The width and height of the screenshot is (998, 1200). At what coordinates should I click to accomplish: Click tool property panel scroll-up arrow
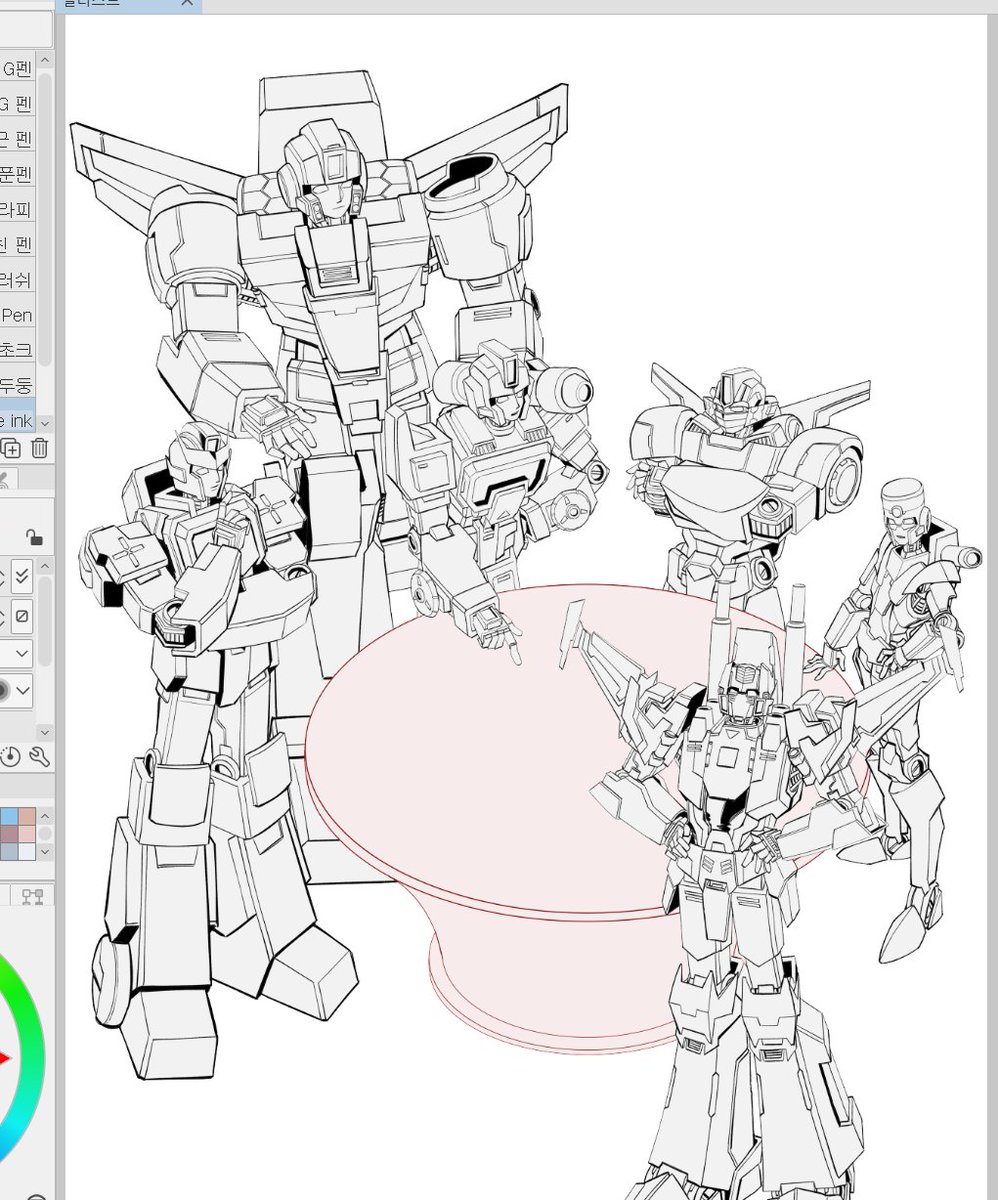[44, 568]
